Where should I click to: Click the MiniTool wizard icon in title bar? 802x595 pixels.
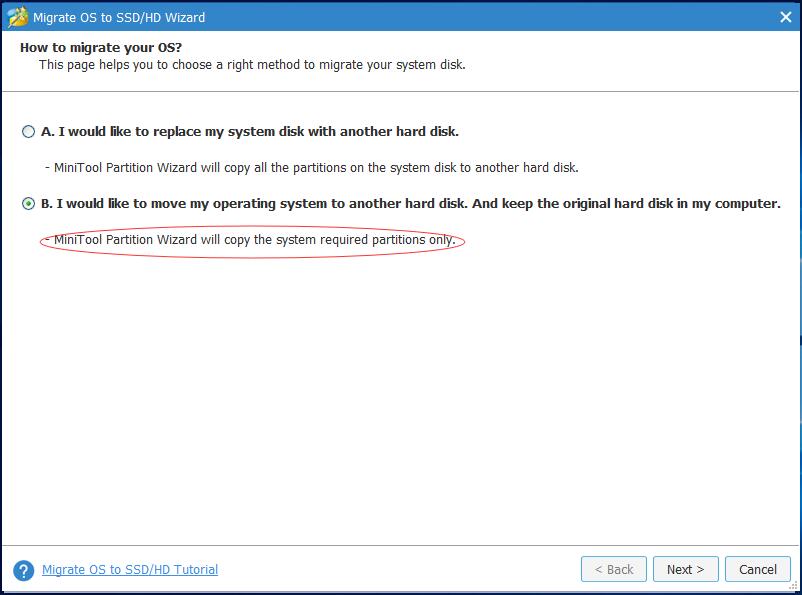pyautogui.click(x=17, y=17)
